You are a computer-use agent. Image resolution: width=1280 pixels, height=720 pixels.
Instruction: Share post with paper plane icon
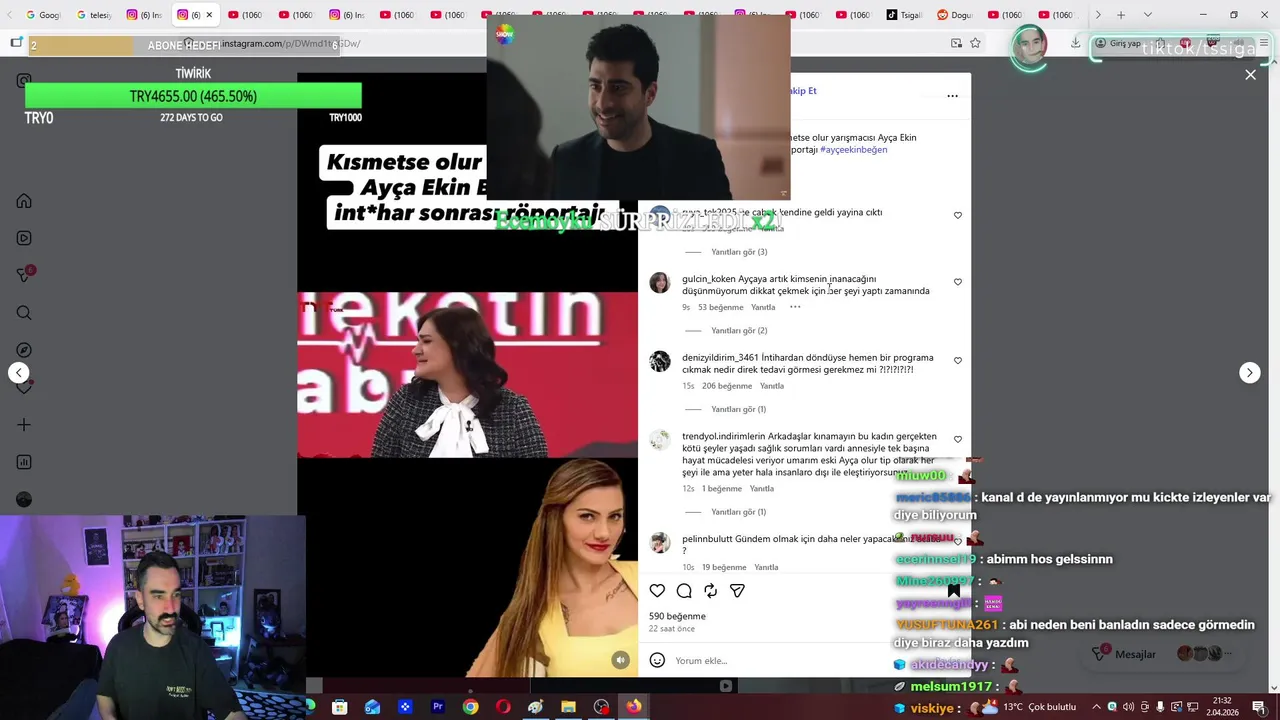(737, 591)
